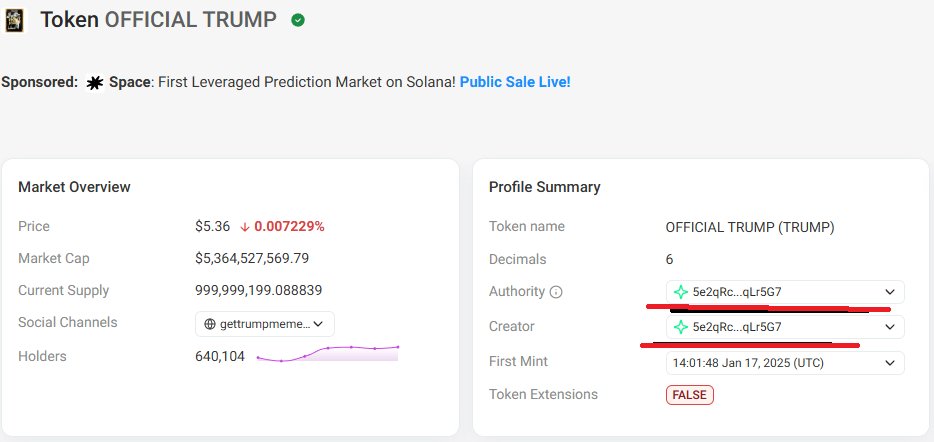Click the Space sponsor starburst icon
This screenshot has width=934, height=442.
(x=95, y=83)
